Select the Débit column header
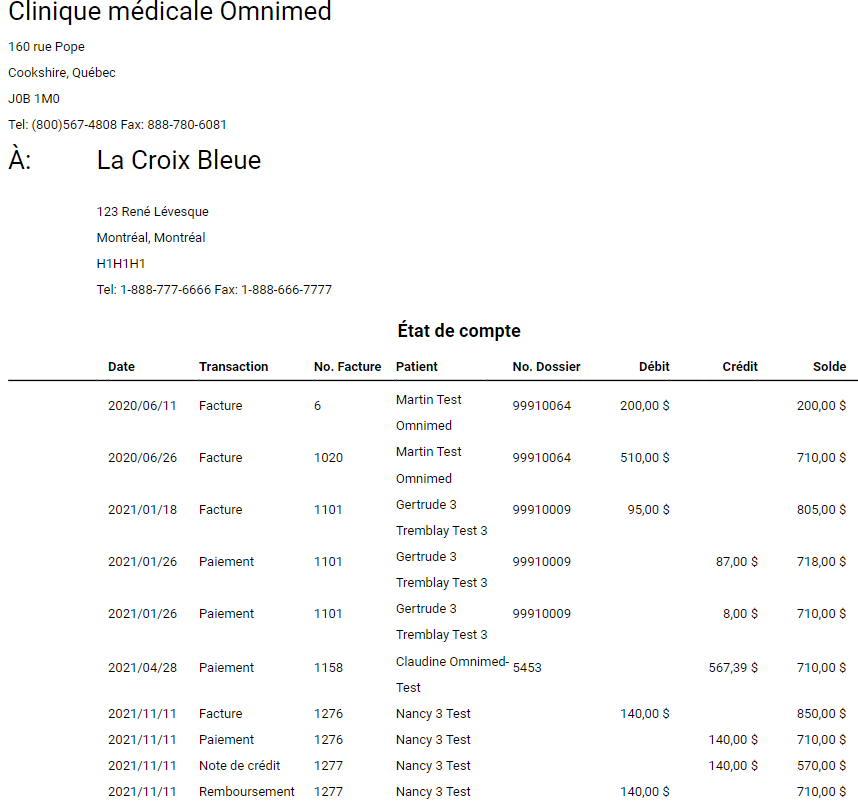Viewport: 858px width, 805px height. tap(654, 367)
